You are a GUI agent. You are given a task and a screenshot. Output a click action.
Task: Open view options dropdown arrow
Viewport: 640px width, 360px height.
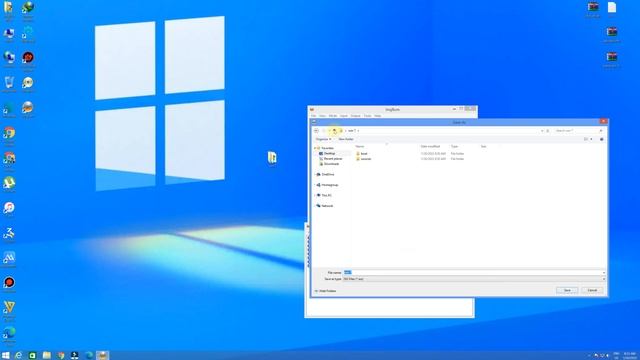591,139
